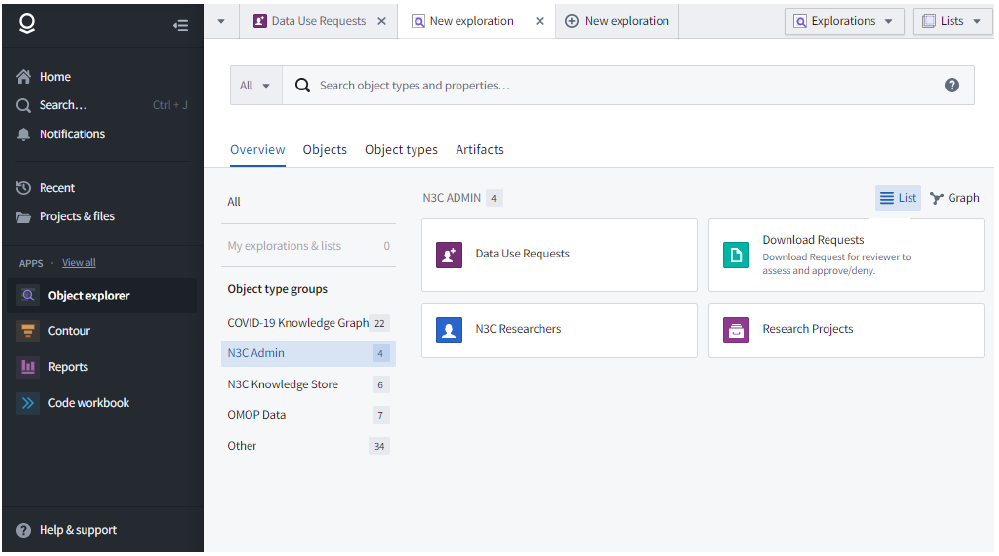Viewport: 999px width, 556px height.
Task: Select My explorations & lists
Action: coord(308,246)
